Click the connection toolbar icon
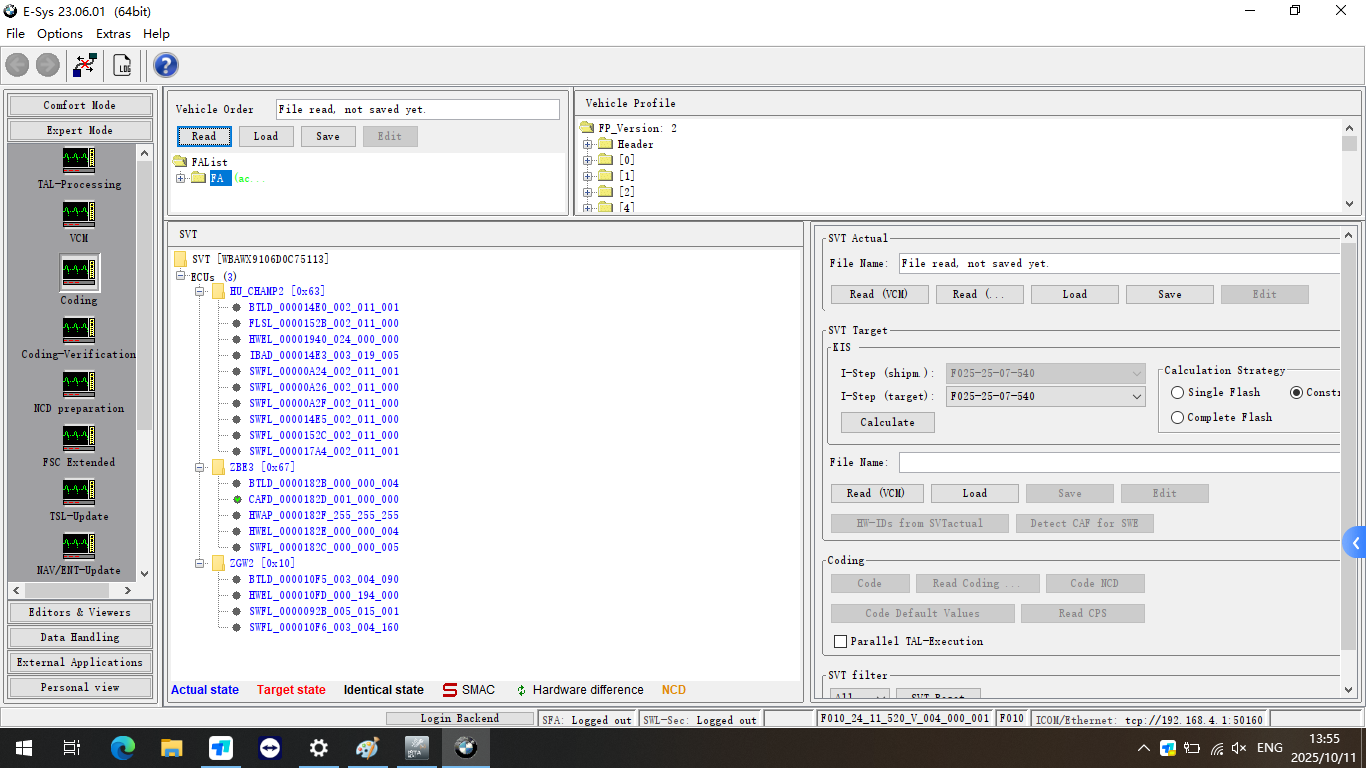The height and width of the screenshot is (768, 1366). 86,66
